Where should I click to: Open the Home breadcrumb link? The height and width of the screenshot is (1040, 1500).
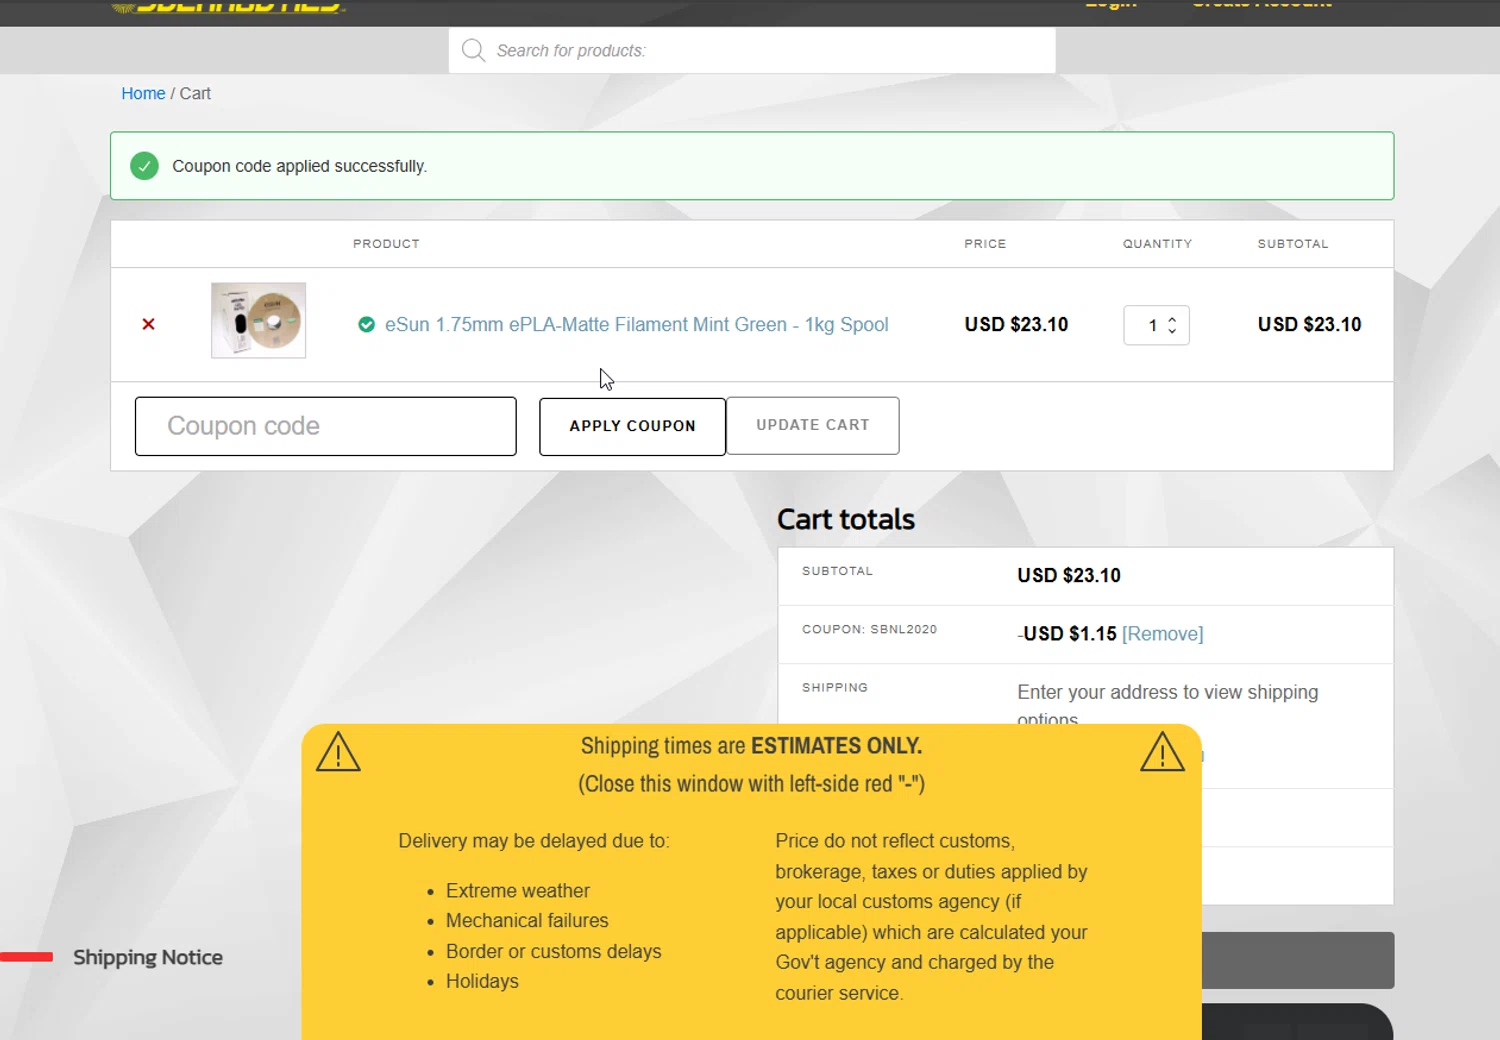point(143,93)
